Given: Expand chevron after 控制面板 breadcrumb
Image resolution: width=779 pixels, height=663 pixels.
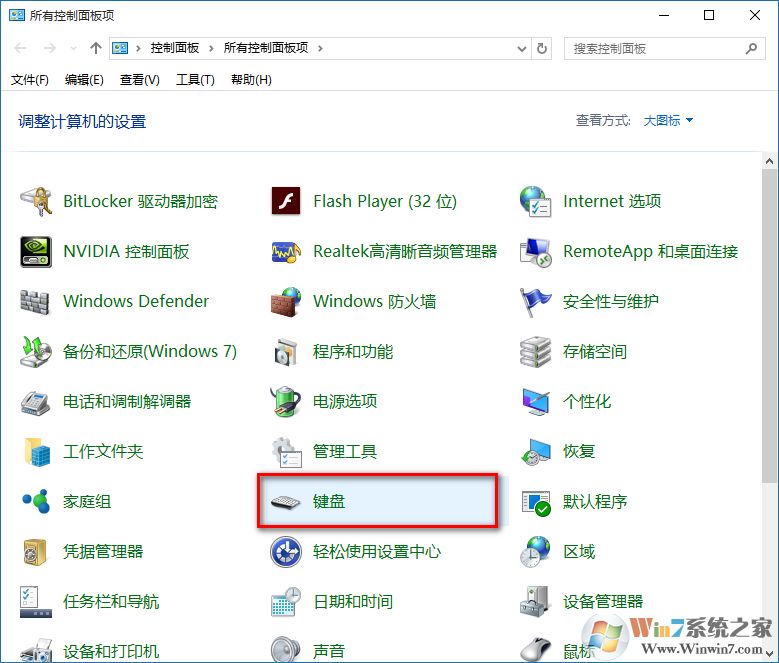Looking at the screenshot, I should click(x=211, y=48).
